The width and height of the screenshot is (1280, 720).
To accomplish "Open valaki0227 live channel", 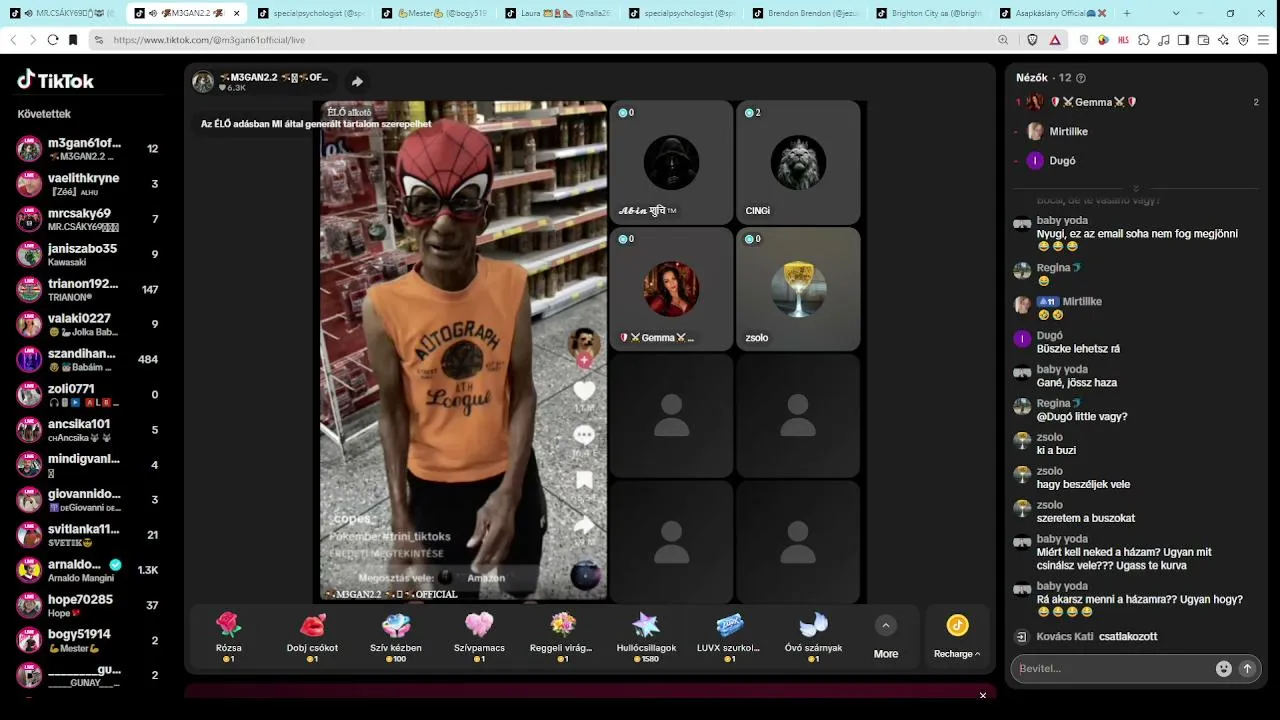I will [x=88, y=324].
